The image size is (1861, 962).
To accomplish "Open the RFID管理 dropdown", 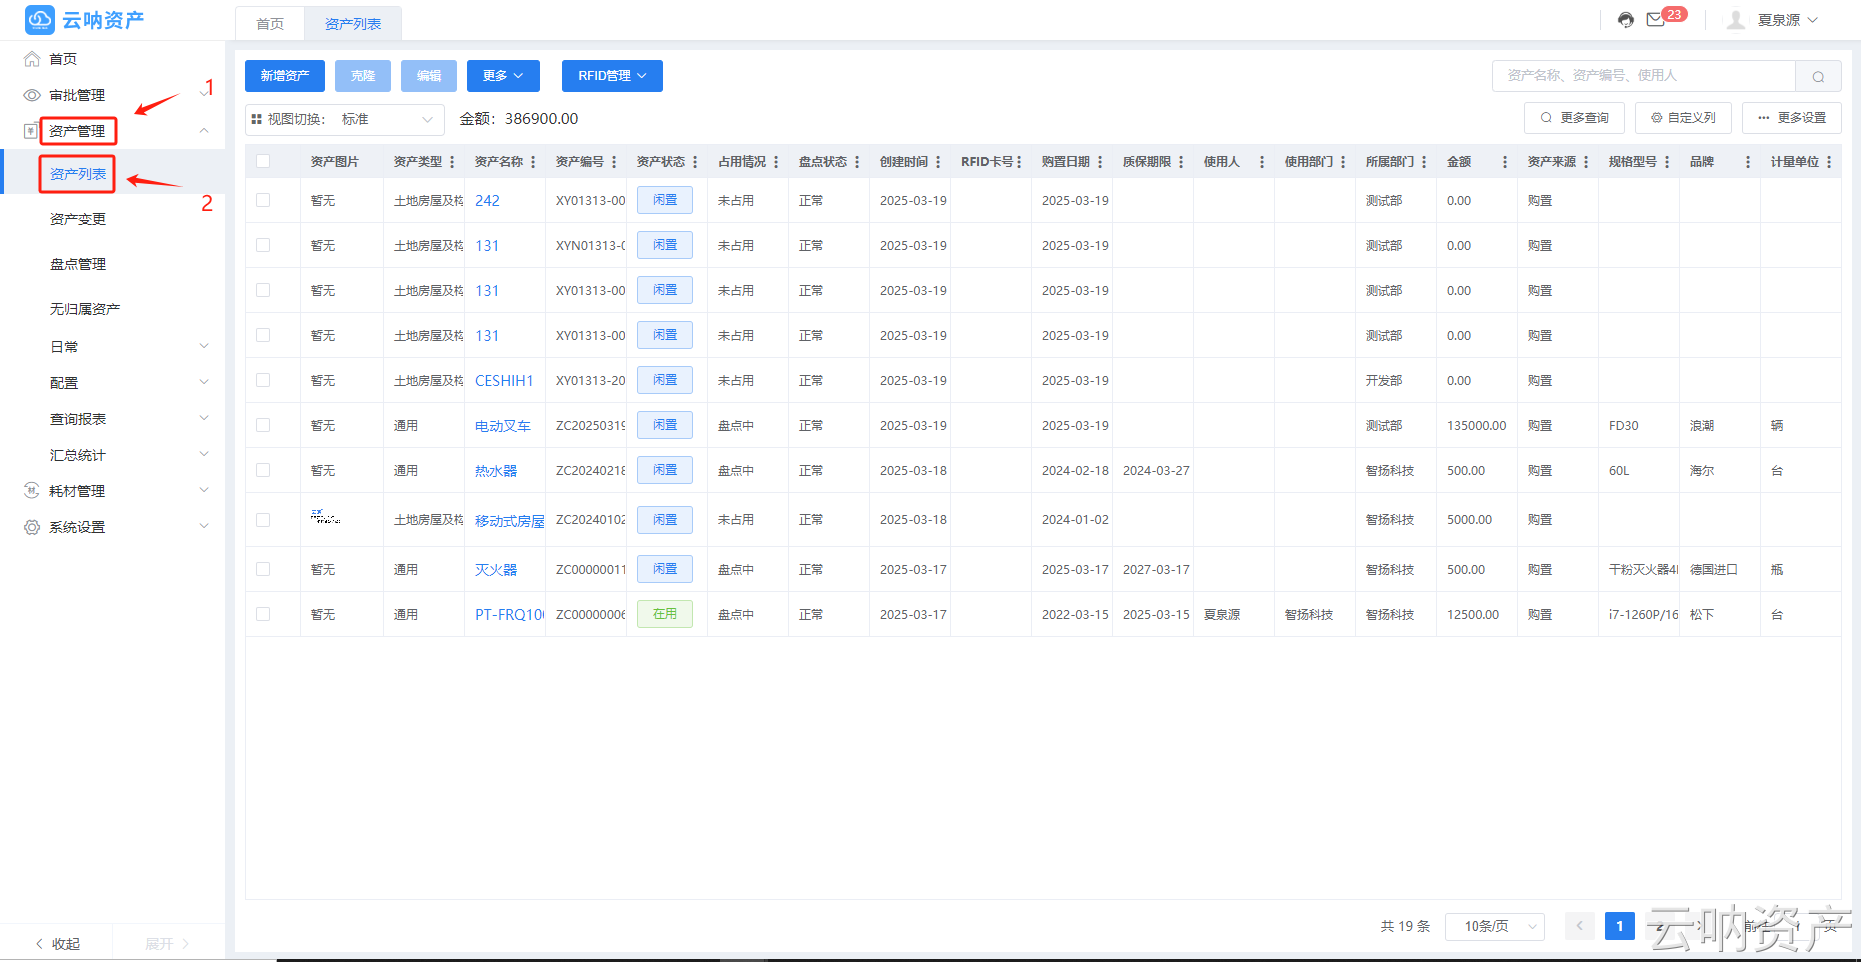I will pos(612,76).
